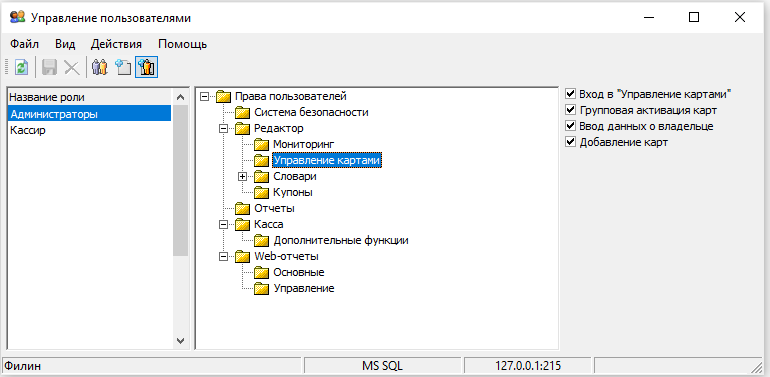Select the Отчеты tree item

point(274,208)
